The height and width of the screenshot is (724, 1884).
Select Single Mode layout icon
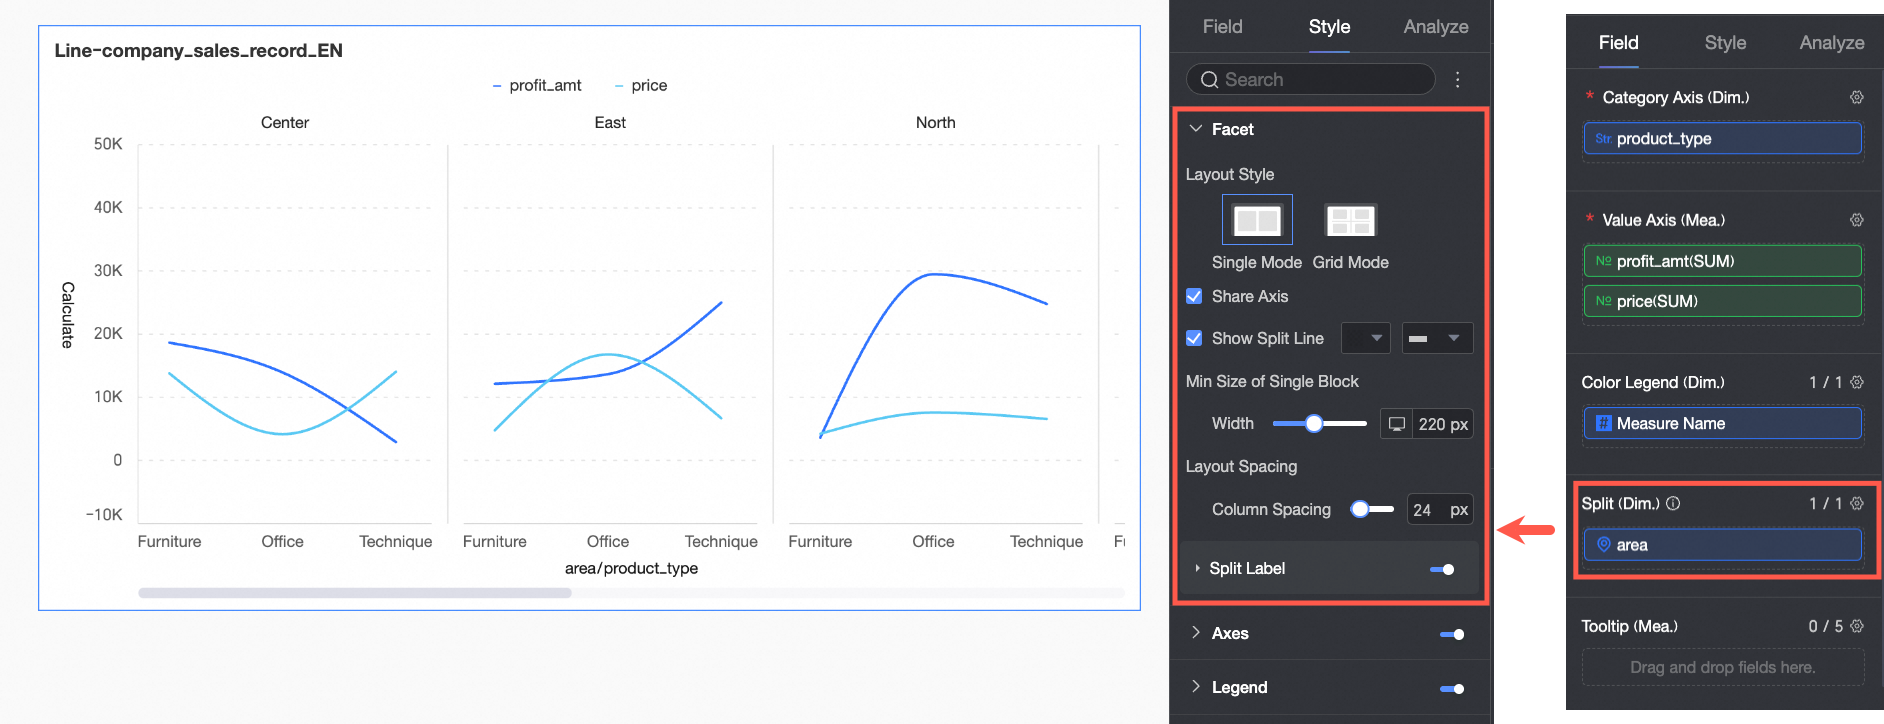[1257, 220]
